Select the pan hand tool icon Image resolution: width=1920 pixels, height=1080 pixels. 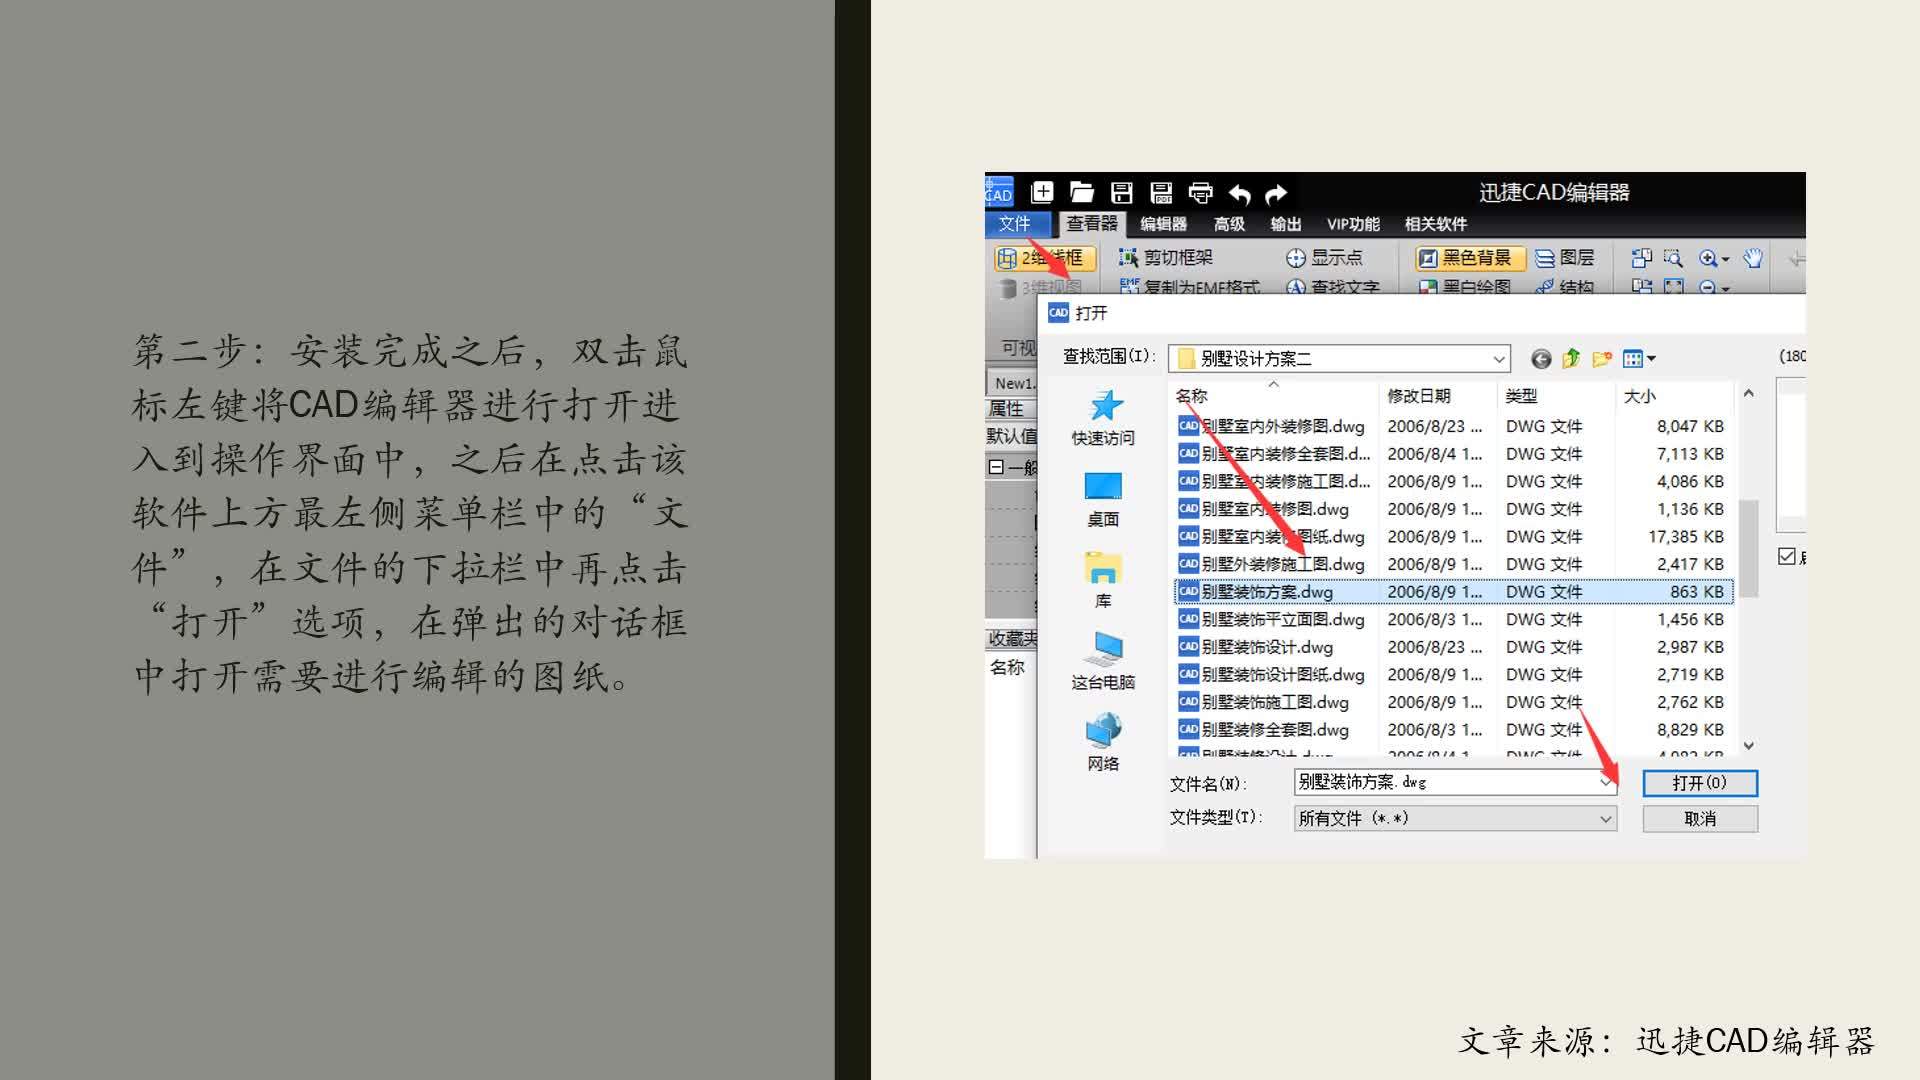click(1753, 258)
